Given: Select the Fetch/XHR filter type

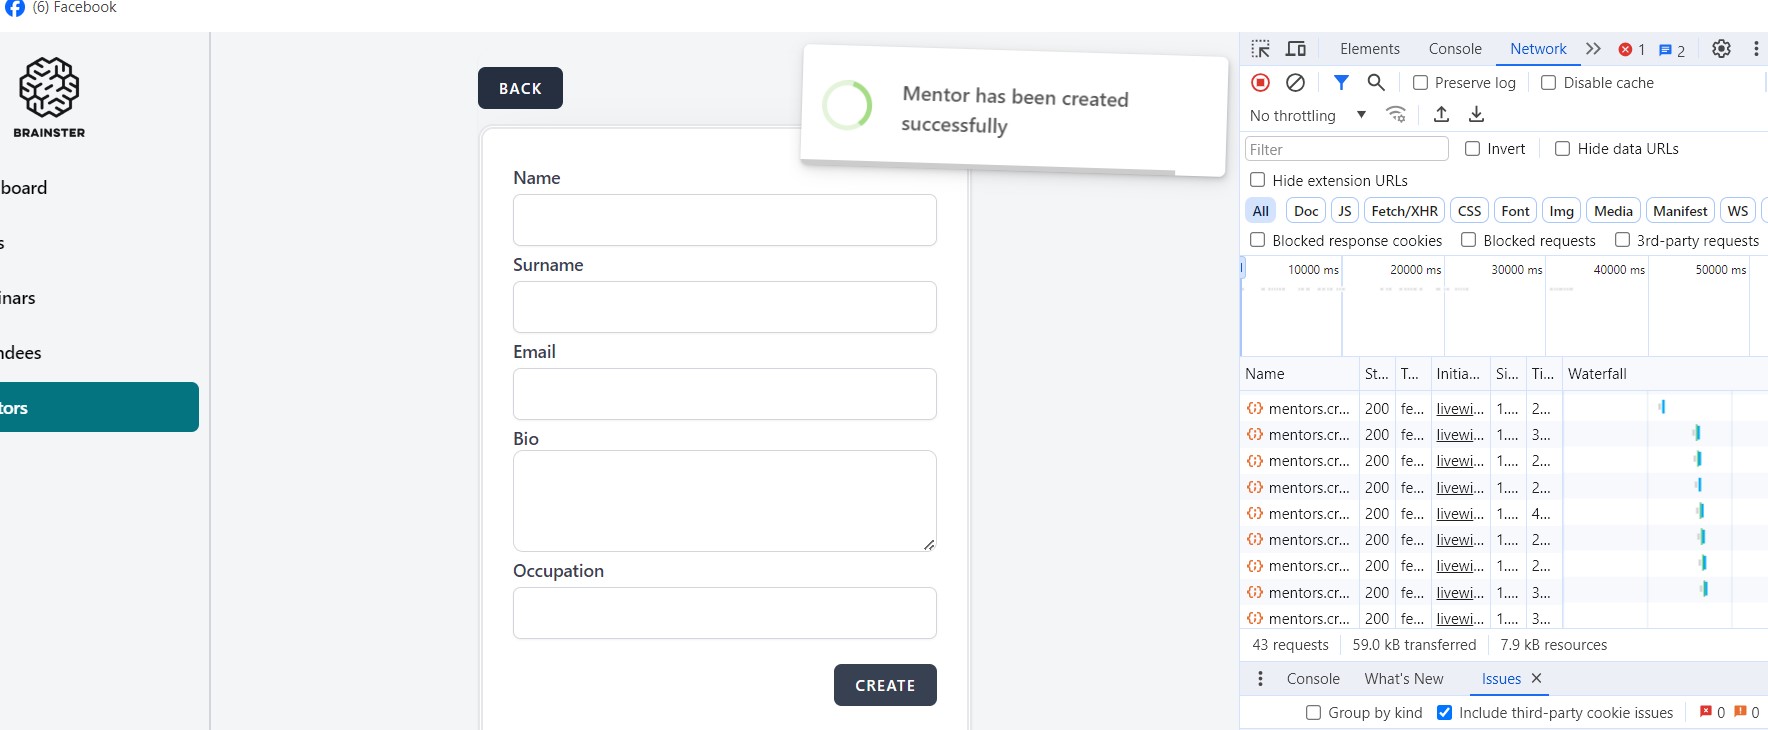Looking at the screenshot, I should coord(1404,211).
